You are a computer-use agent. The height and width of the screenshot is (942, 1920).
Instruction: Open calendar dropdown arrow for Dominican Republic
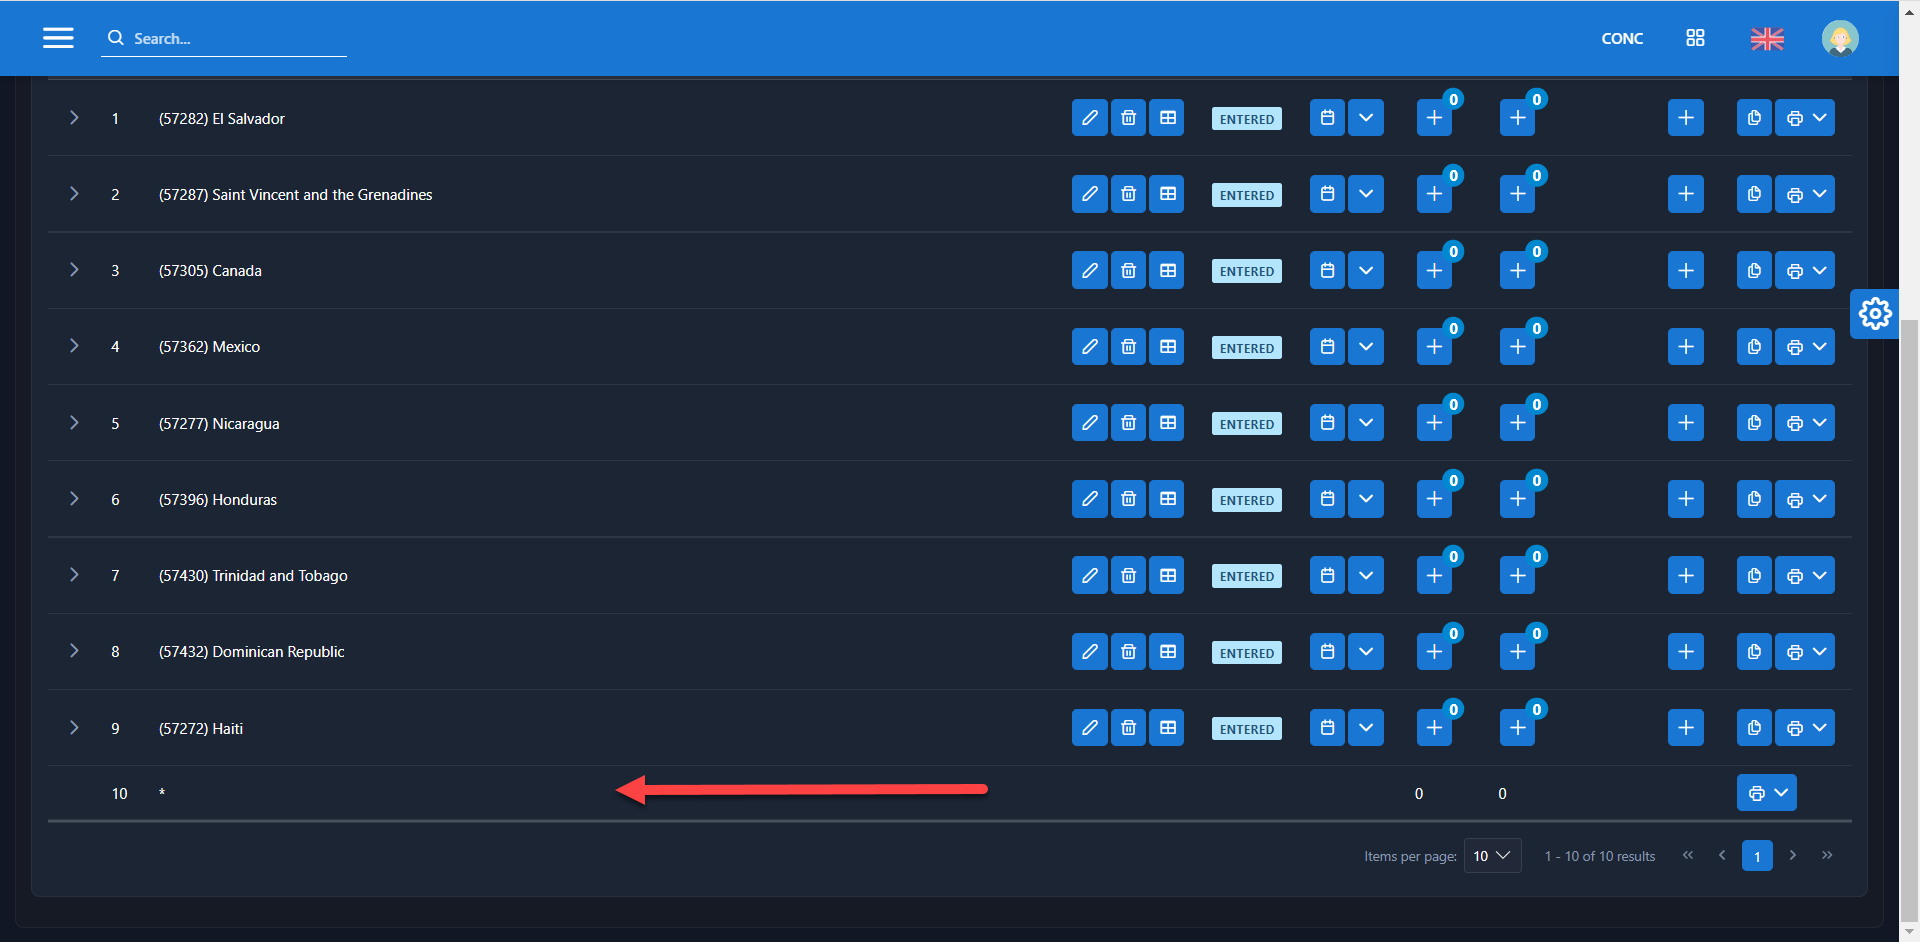(x=1366, y=652)
